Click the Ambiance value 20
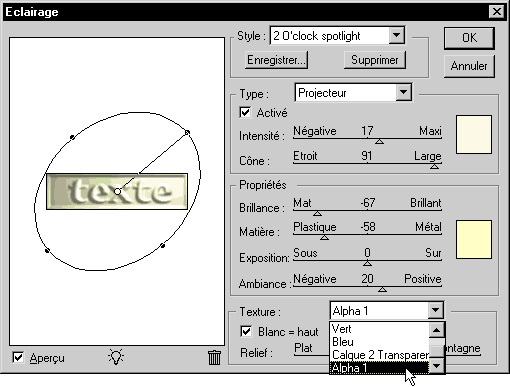510x387 pixels. pyautogui.click(x=367, y=278)
